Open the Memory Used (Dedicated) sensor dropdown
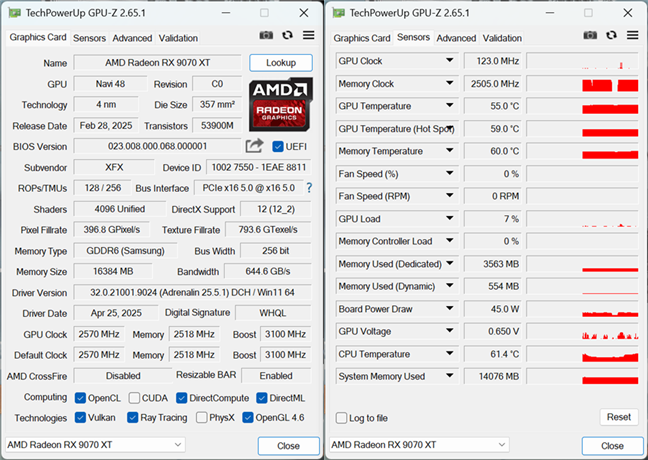648x460 pixels. click(x=450, y=263)
